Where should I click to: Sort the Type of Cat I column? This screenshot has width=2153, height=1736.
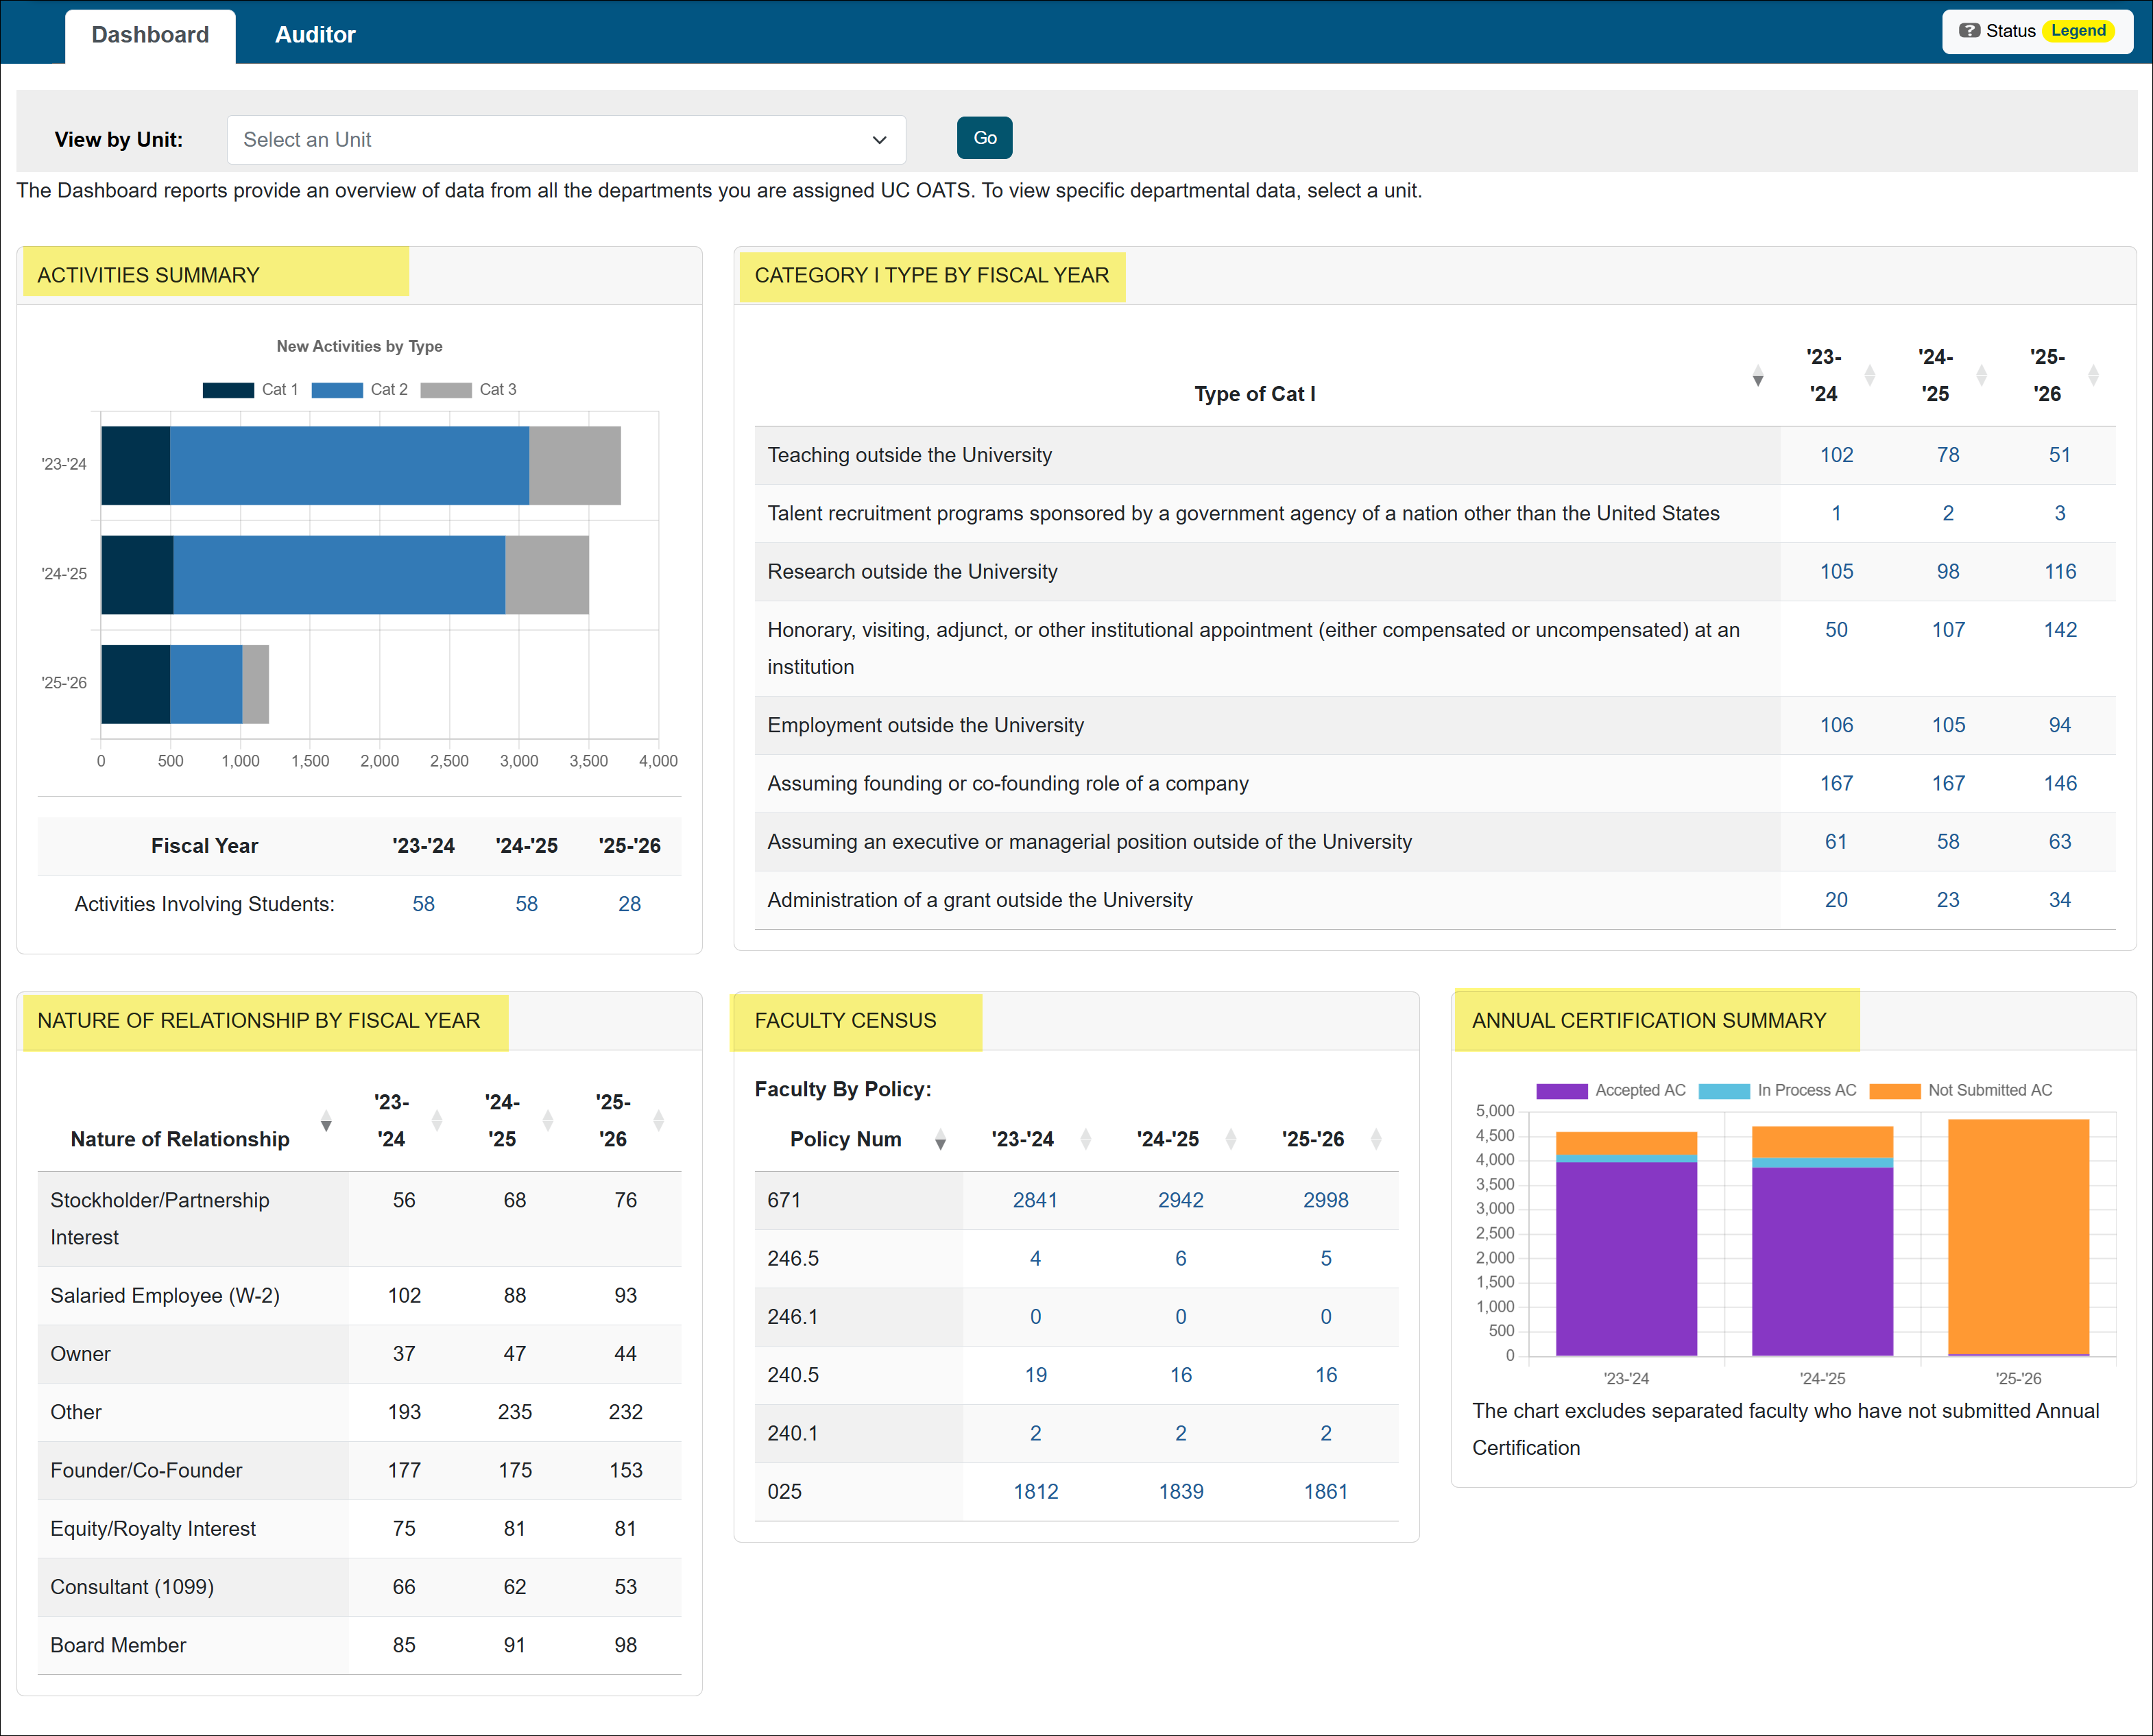point(1758,377)
